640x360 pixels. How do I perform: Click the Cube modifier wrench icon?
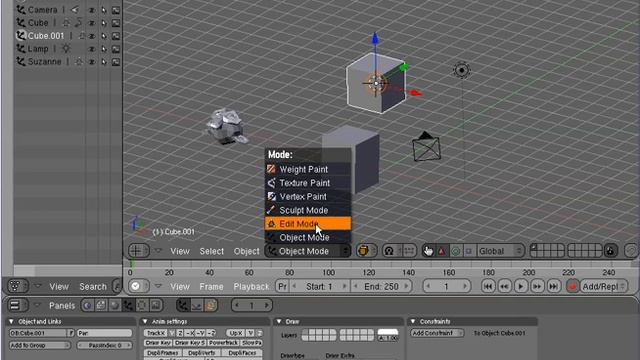[x=78, y=23]
